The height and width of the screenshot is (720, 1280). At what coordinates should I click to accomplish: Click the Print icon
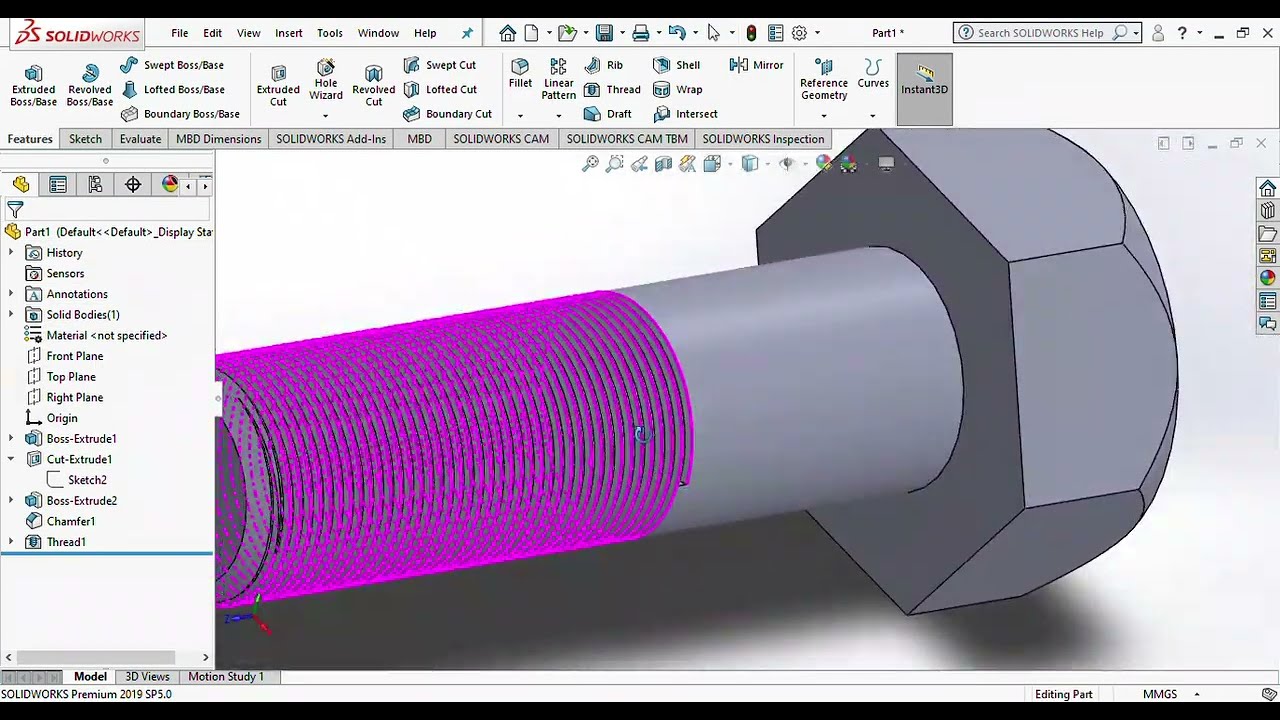(641, 33)
